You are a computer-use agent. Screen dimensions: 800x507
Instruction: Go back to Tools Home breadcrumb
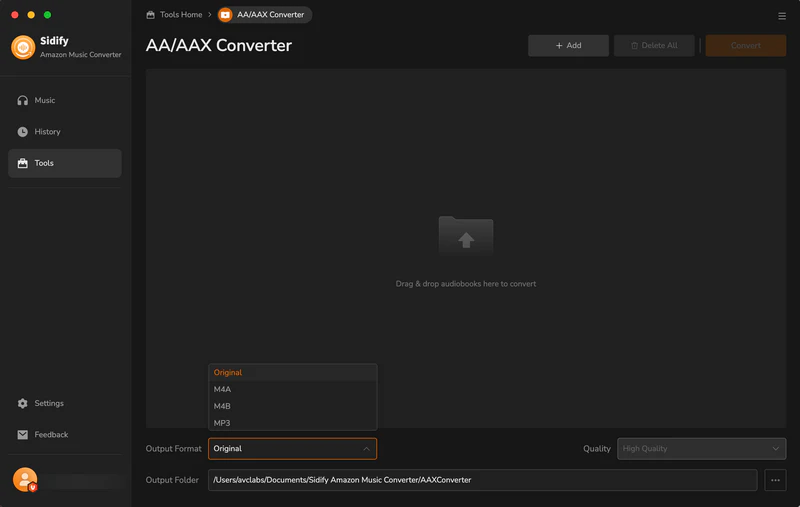(181, 15)
